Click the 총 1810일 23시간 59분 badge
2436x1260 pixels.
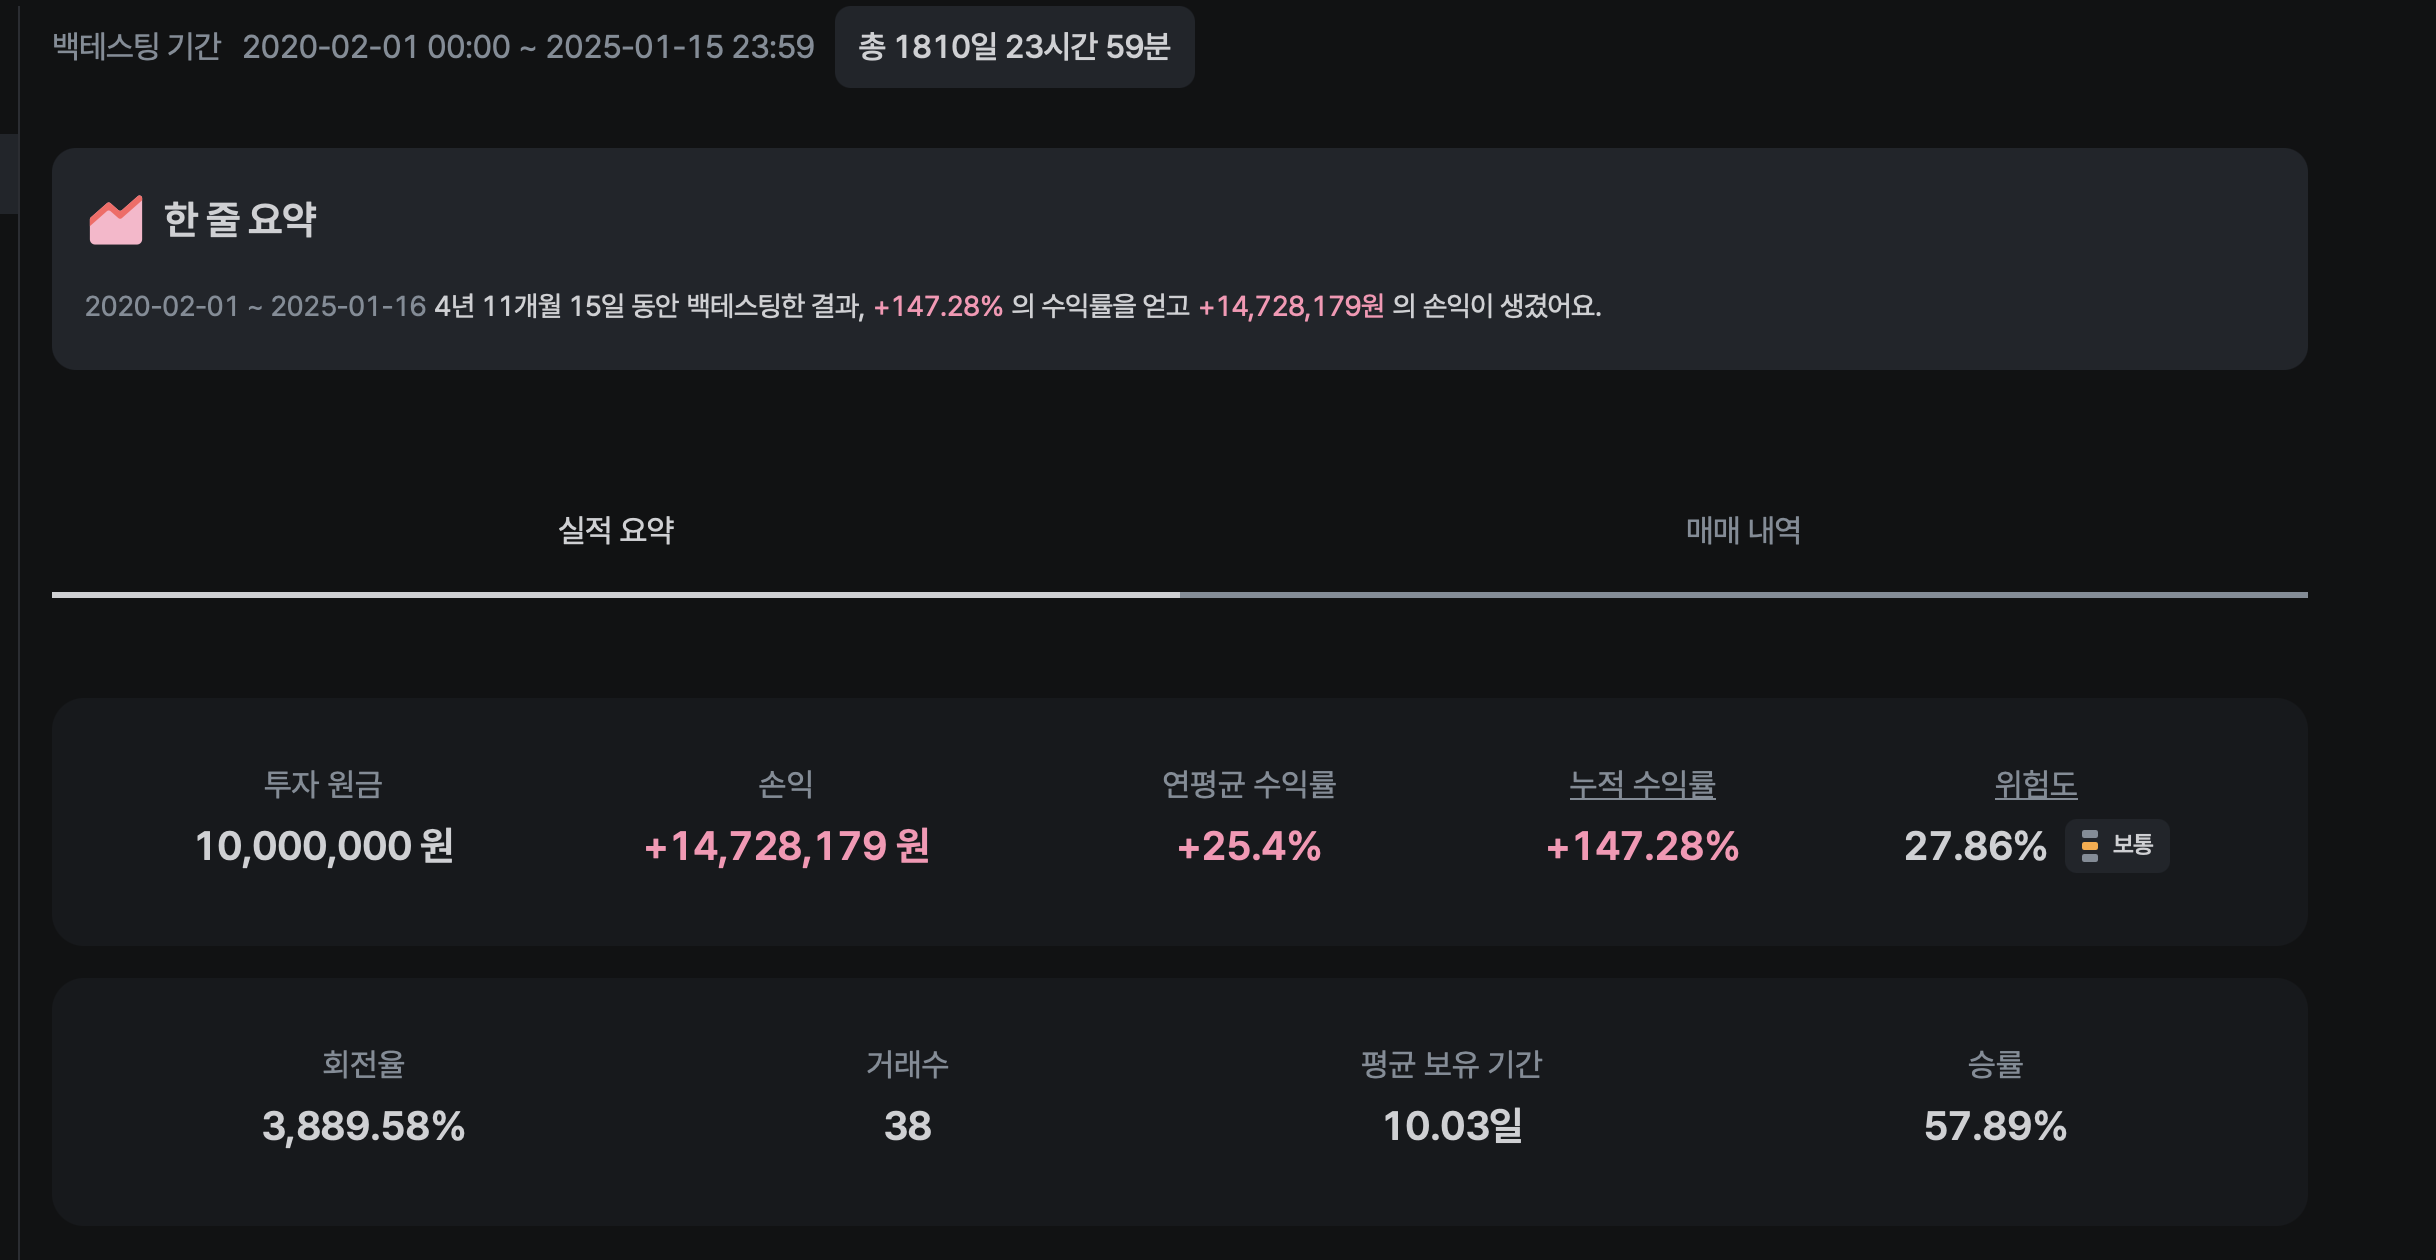(x=1014, y=47)
